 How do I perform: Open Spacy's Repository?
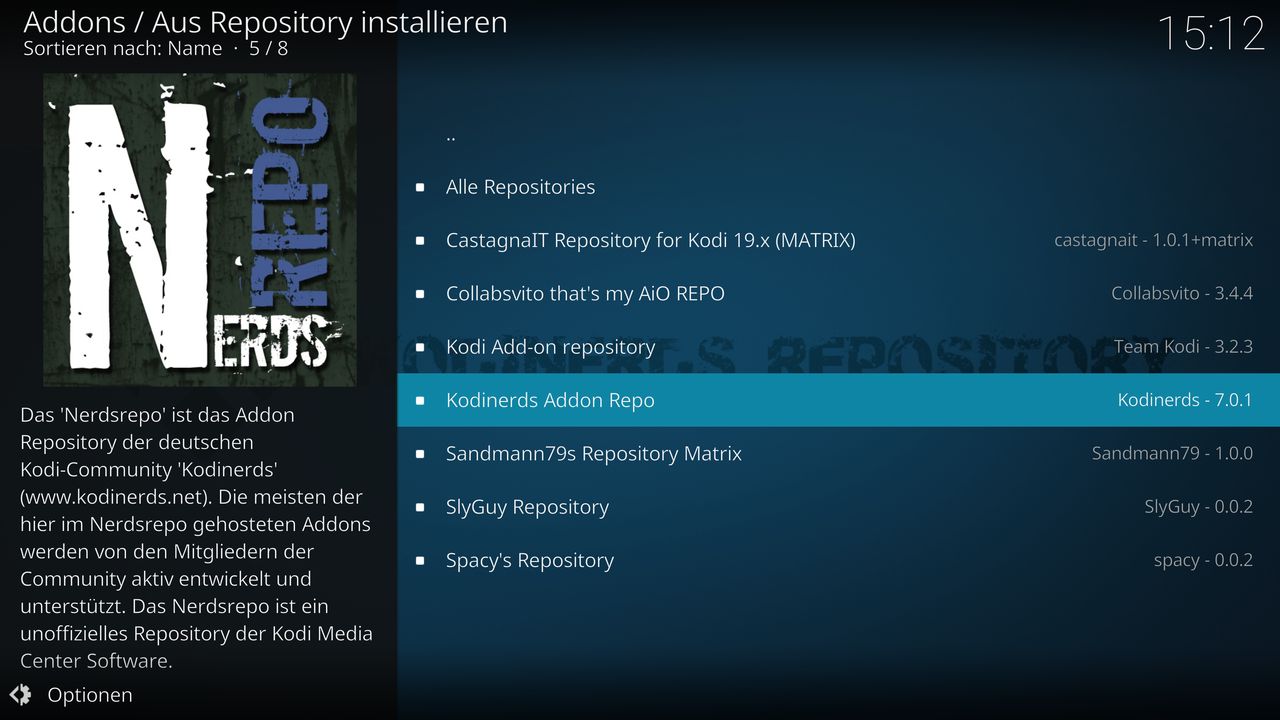[838, 560]
